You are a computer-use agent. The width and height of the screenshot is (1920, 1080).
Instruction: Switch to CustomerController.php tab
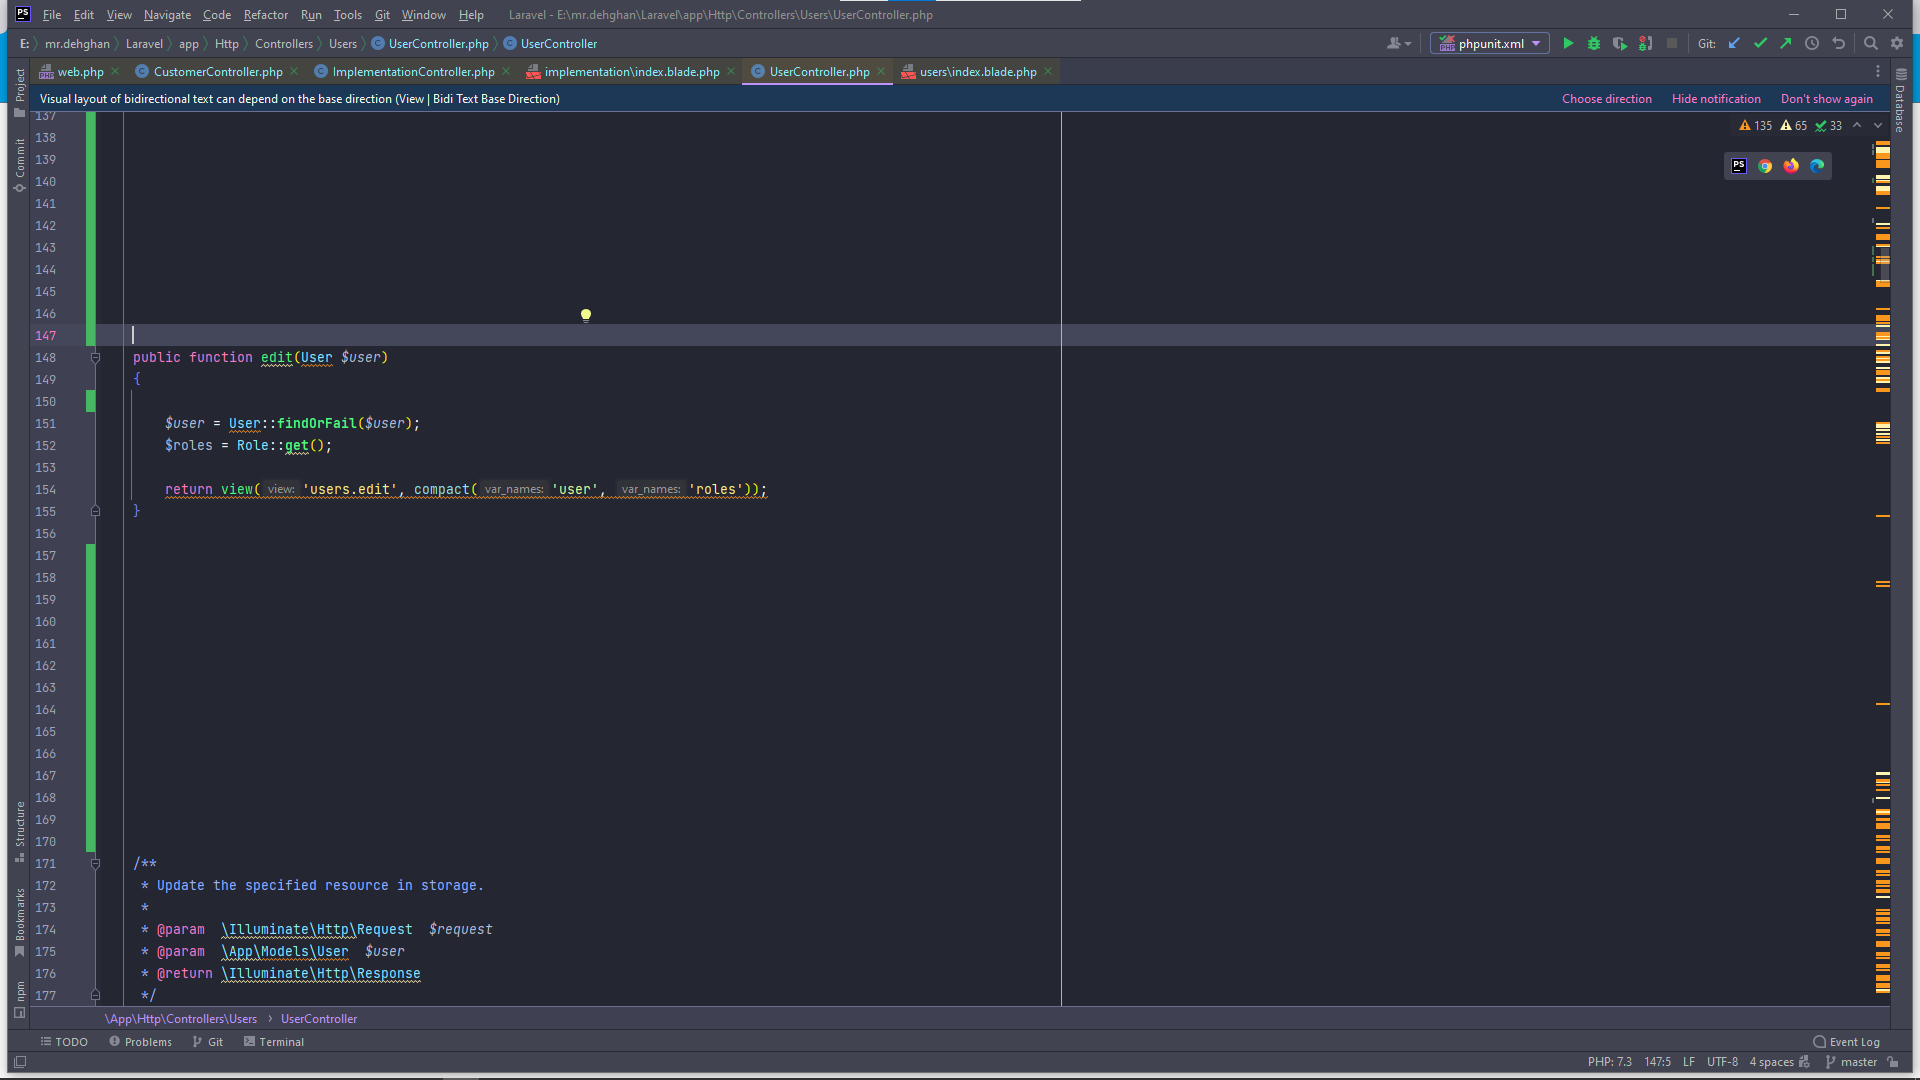click(217, 72)
